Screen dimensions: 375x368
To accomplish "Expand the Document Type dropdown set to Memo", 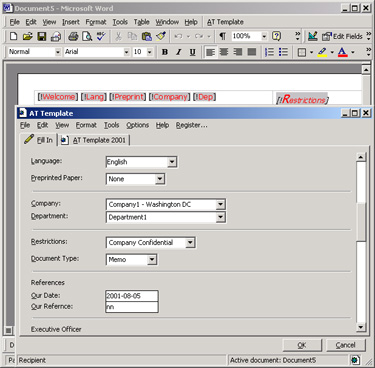I will tap(152, 259).
